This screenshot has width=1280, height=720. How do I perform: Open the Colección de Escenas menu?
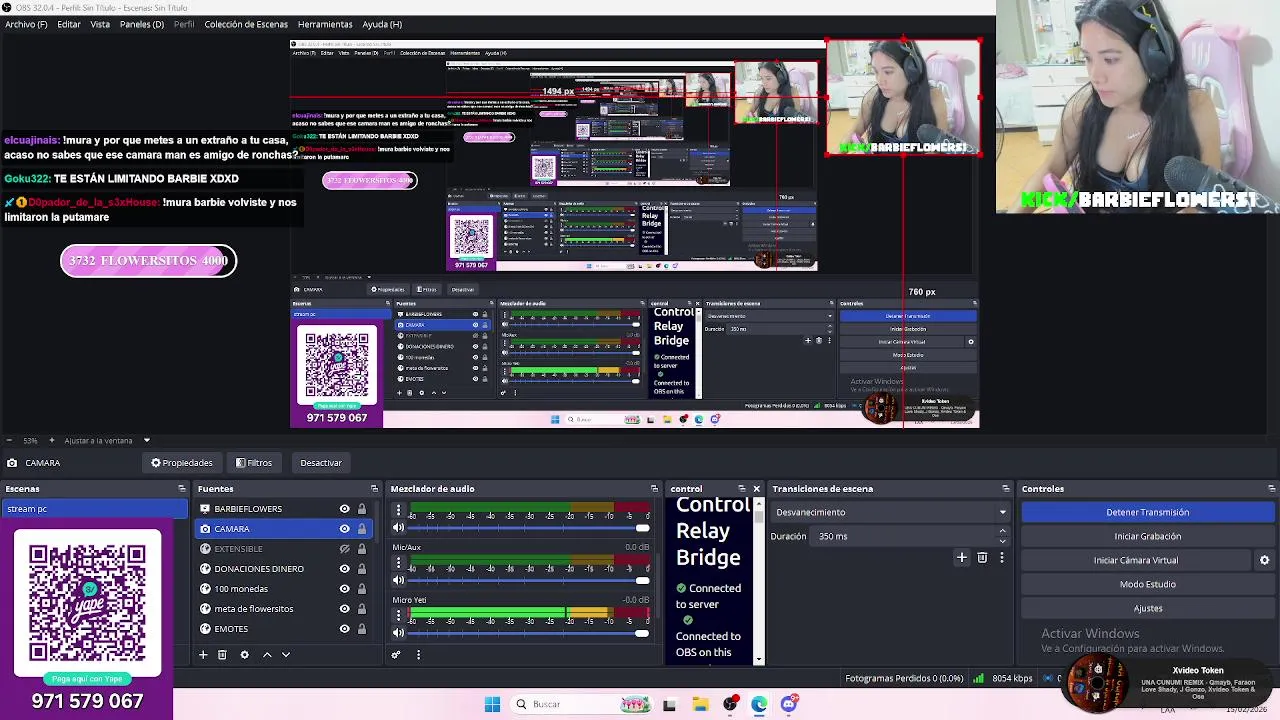(246, 24)
